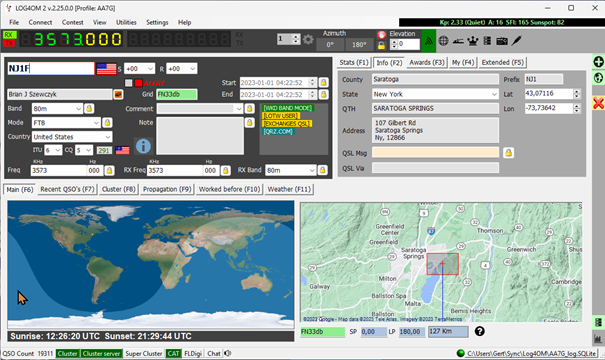Click the globe icon below the plus button
Screen dimensions: 605x360
[598, 78]
